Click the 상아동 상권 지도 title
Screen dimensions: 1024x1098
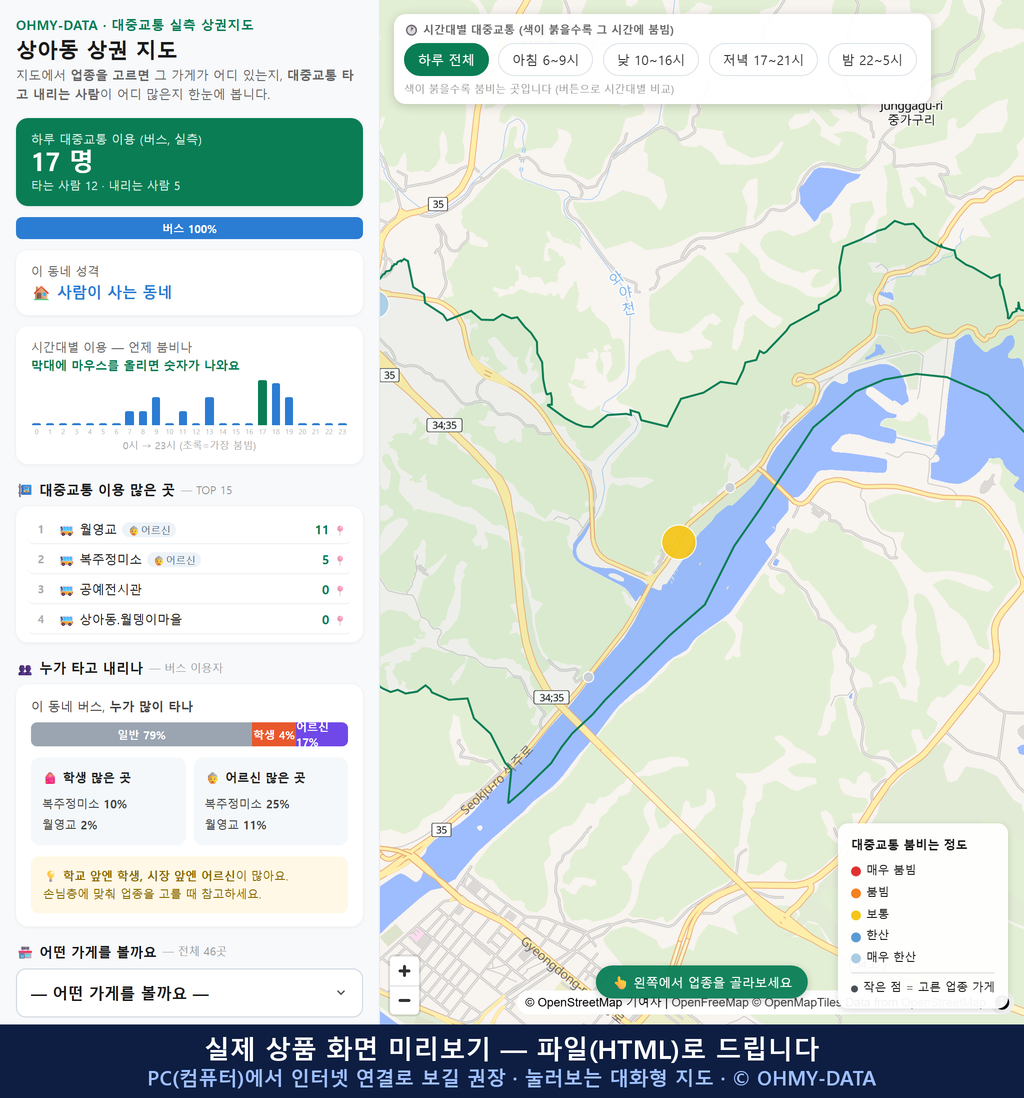97,50
